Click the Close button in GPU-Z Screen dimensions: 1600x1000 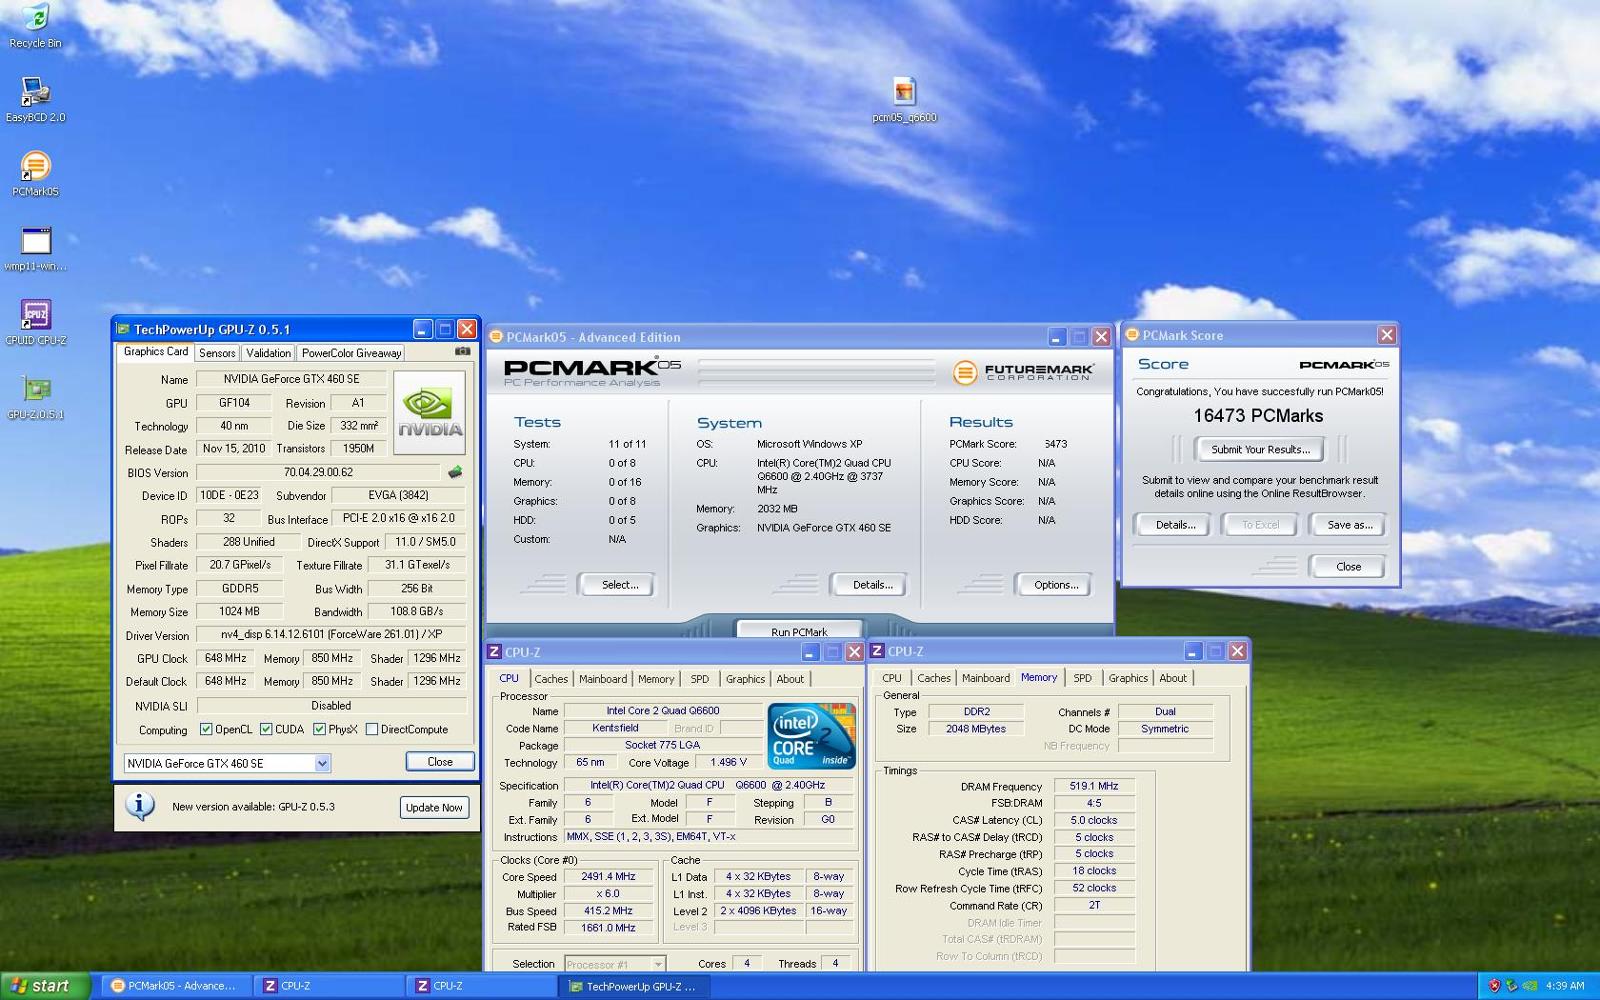pos(440,762)
